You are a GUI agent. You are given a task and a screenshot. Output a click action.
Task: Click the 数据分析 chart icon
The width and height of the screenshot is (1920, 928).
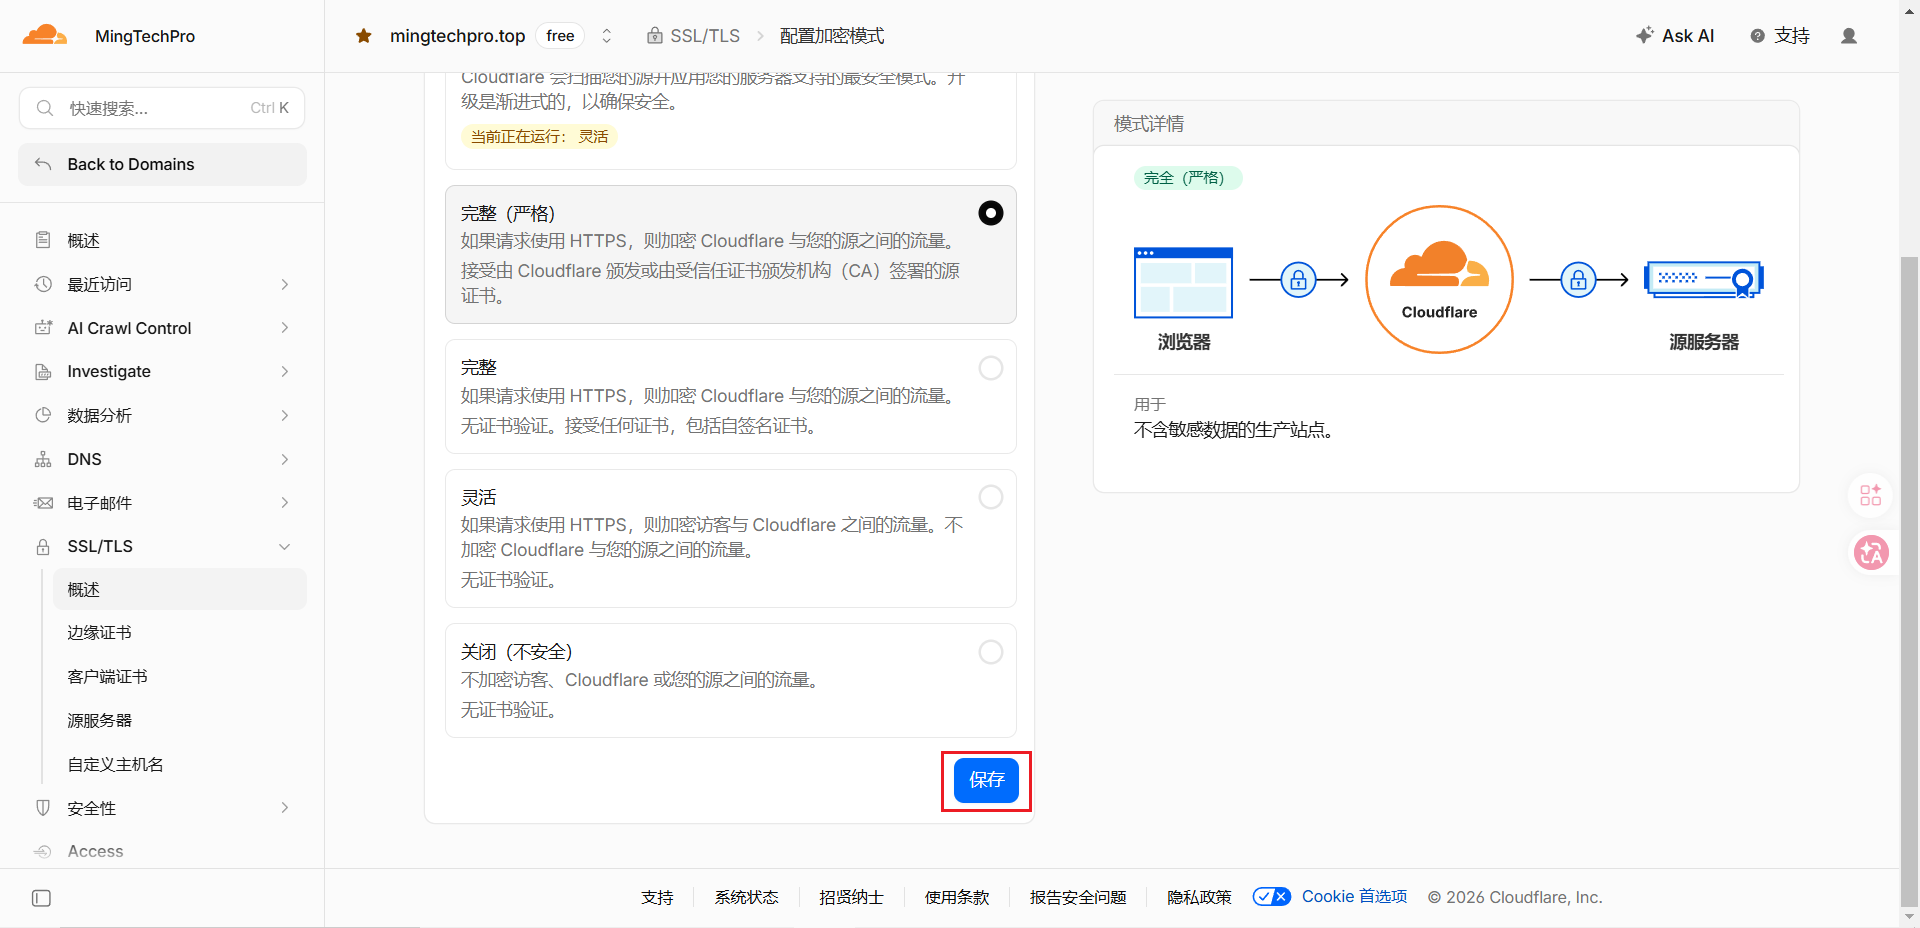tap(43, 415)
